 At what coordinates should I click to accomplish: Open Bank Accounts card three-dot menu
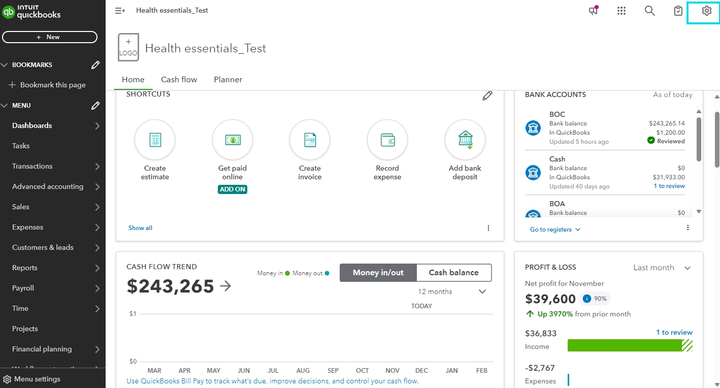point(687,228)
